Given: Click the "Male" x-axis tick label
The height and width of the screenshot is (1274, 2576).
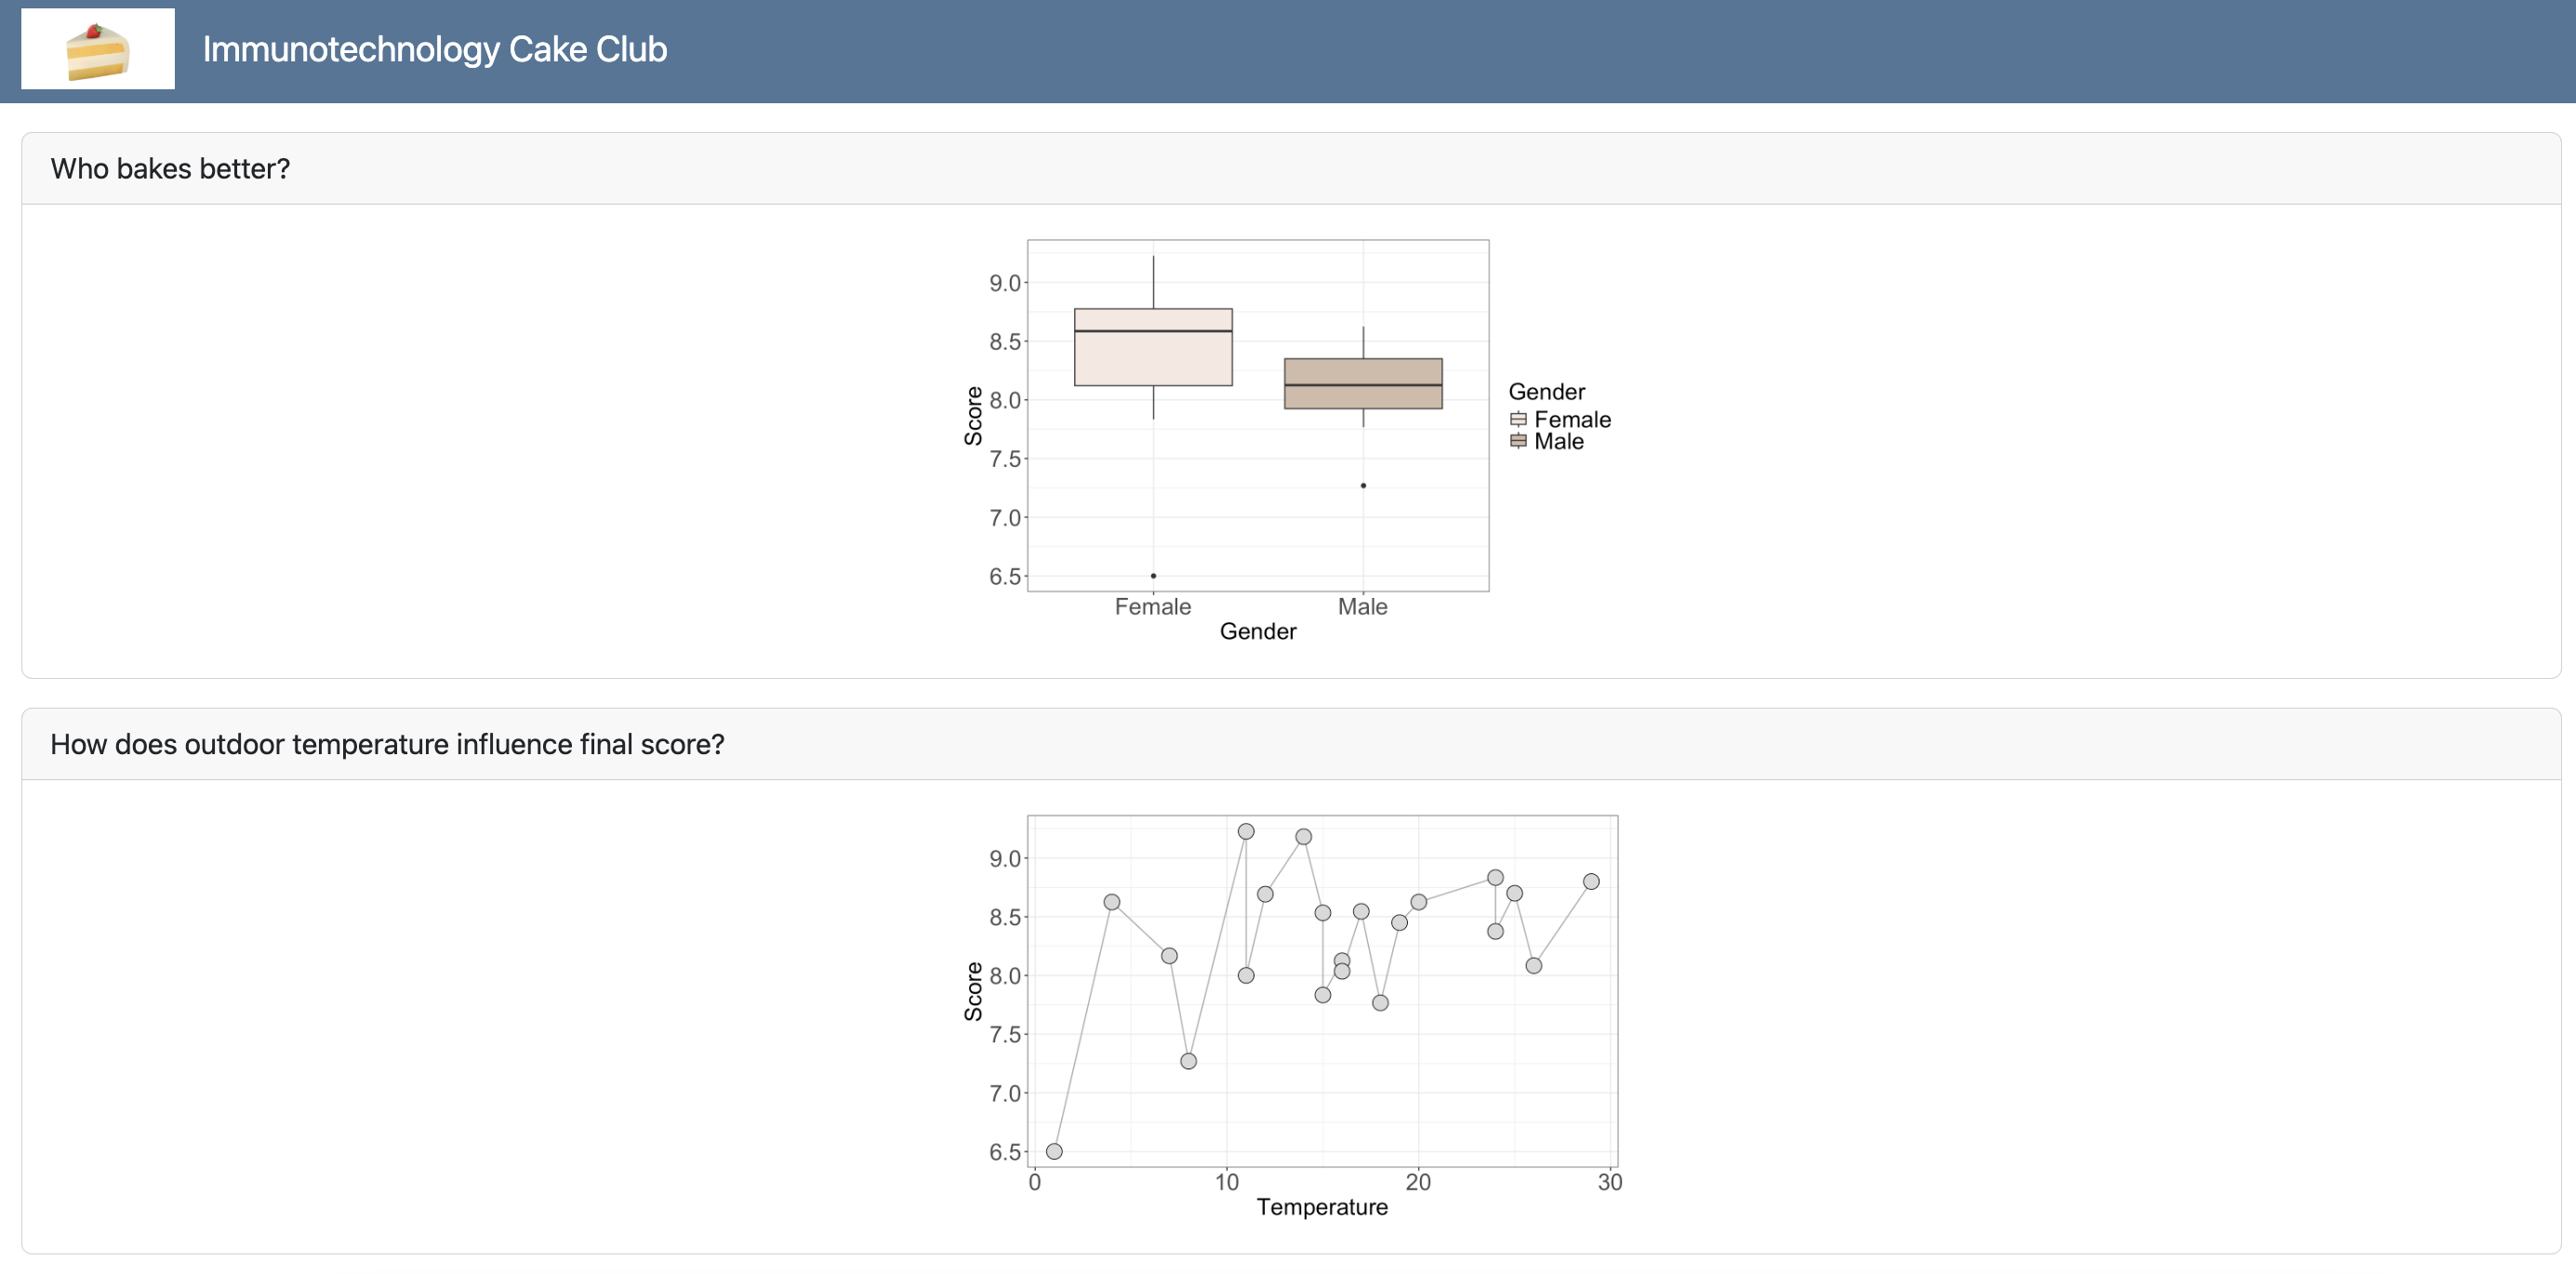Looking at the screenshot, I should (x=1362, y=607).
